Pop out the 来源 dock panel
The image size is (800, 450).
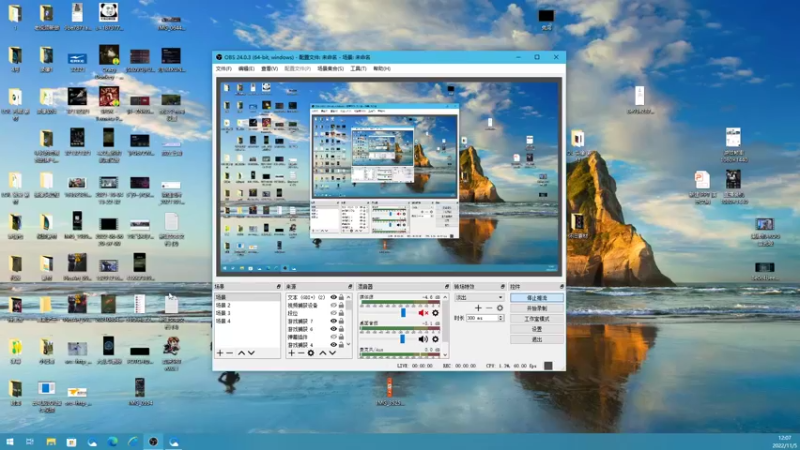350,287
